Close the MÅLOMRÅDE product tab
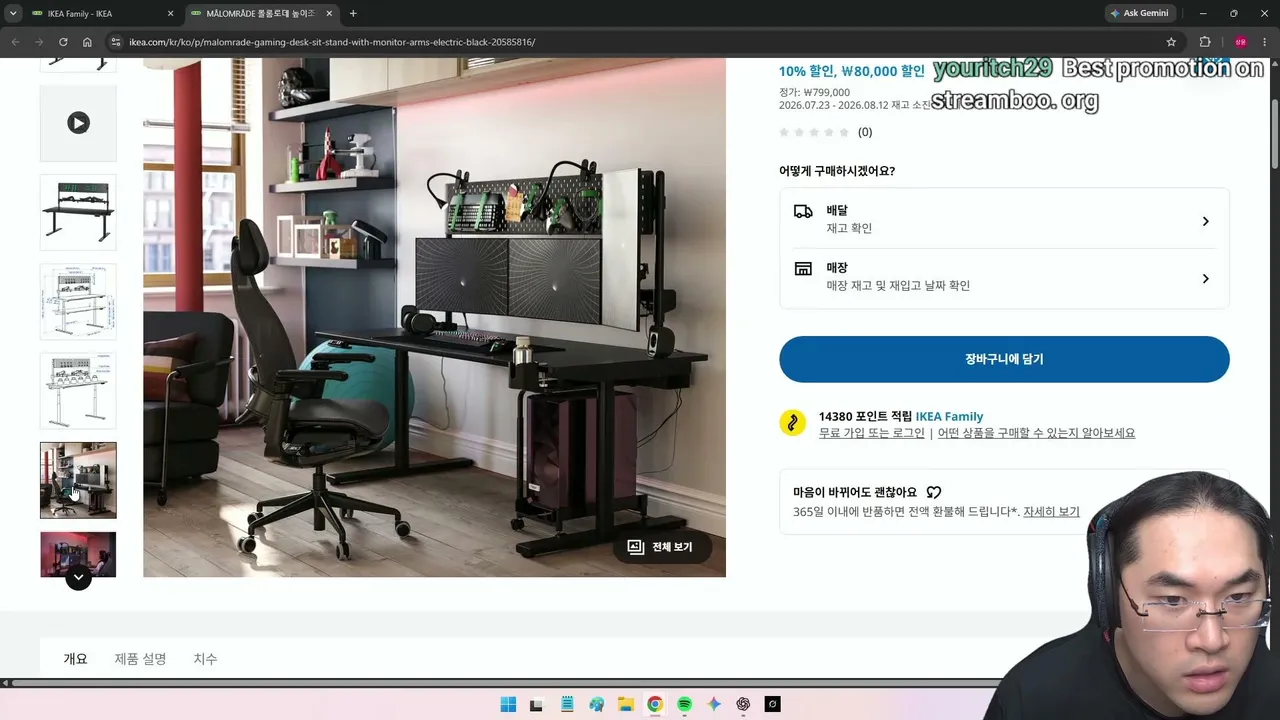Image resolution: width=1280 pixels, height=720 pixels. pyautogui.click(x=329, y=14)
